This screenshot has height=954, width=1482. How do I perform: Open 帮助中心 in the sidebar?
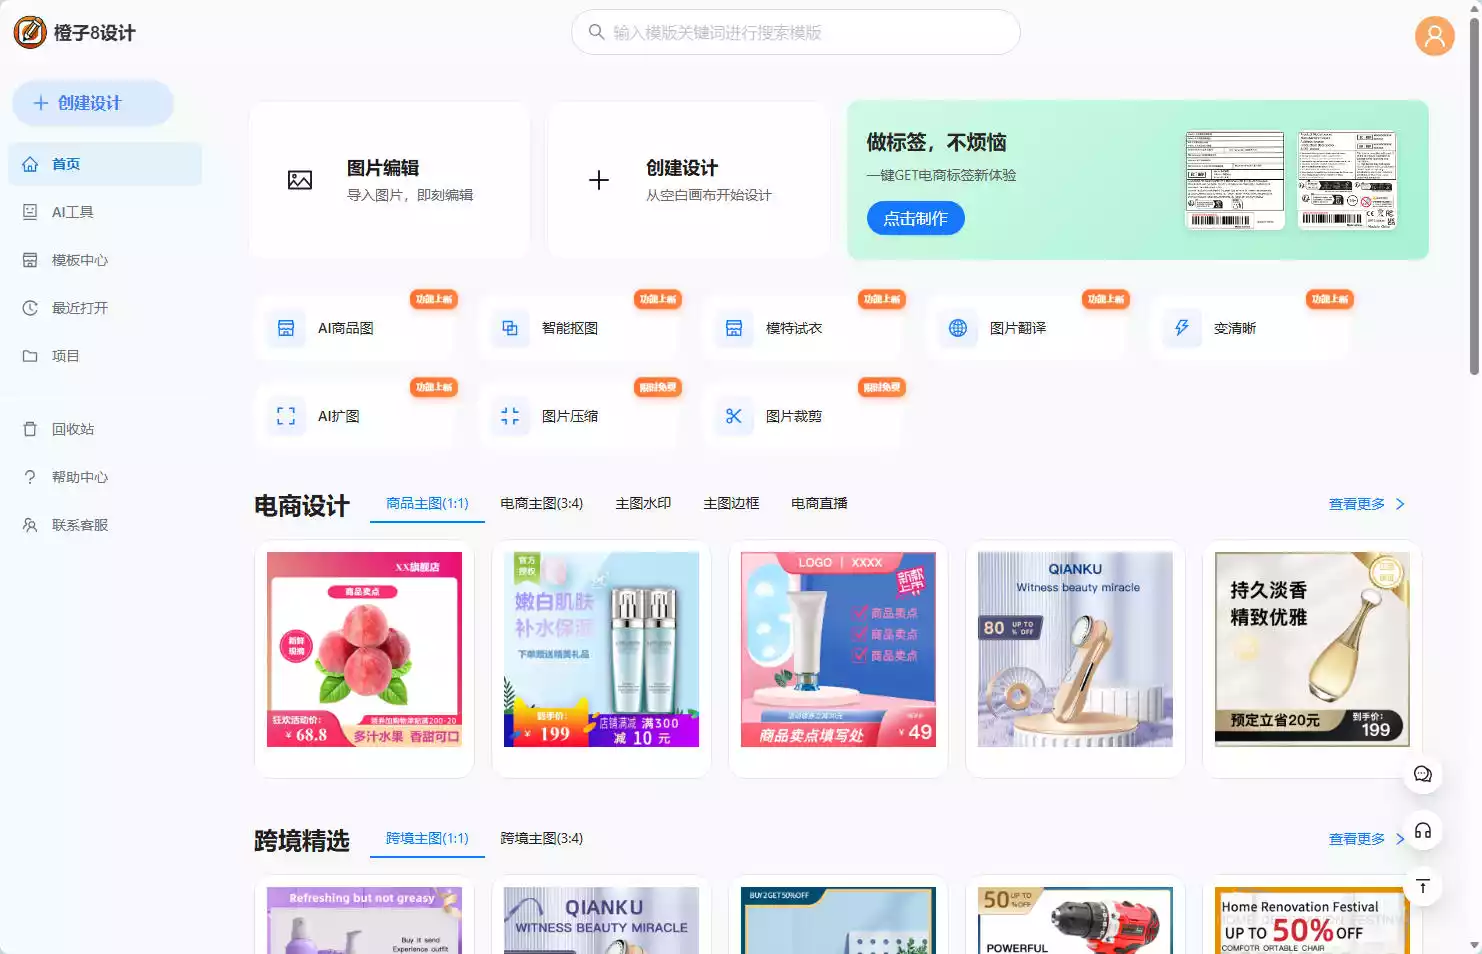click(105, 477)
